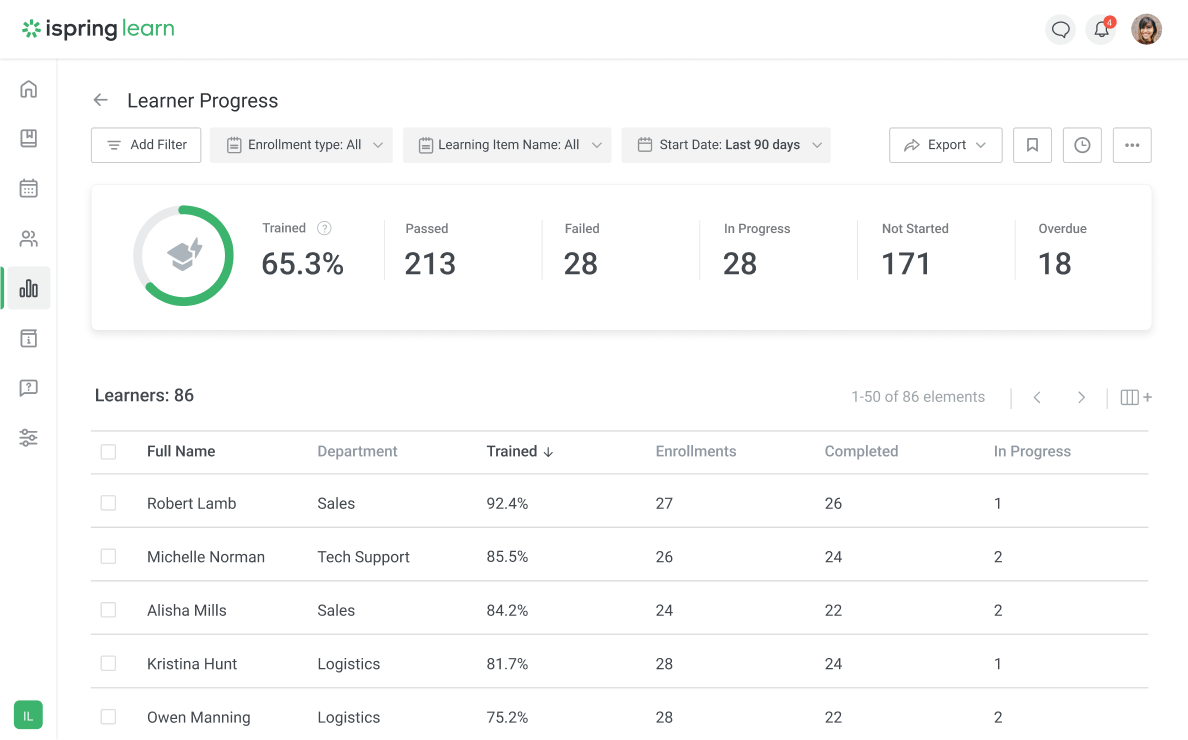The image size is (1188, 740).
Task: Open the Home sidebar icon
Action: tap(28, 88)
